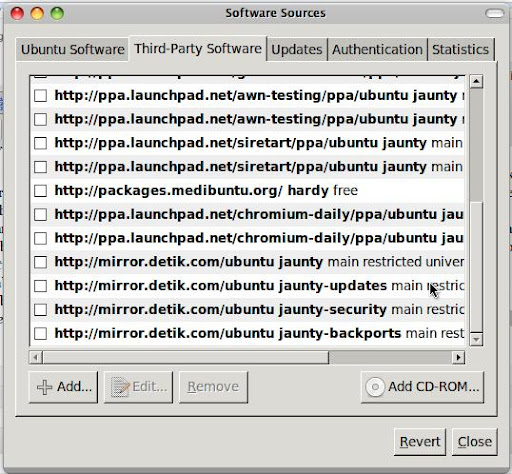Select the Third-Party Software tab

pos(198,49)
